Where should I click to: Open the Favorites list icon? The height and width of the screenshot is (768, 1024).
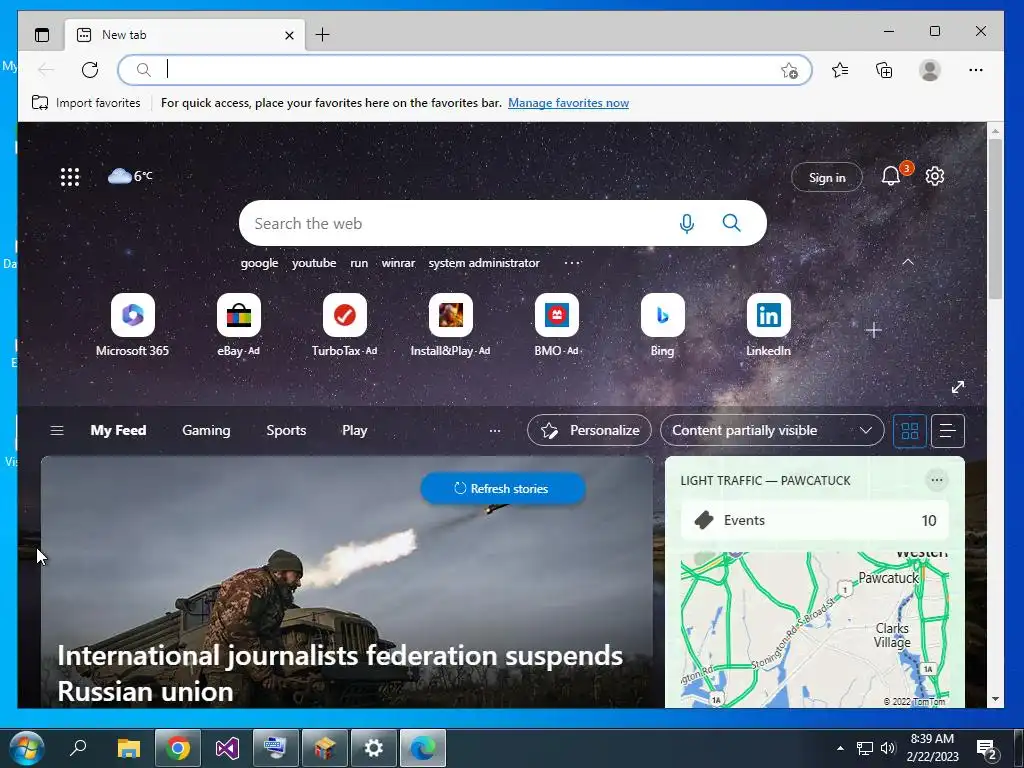pos(840,70)
